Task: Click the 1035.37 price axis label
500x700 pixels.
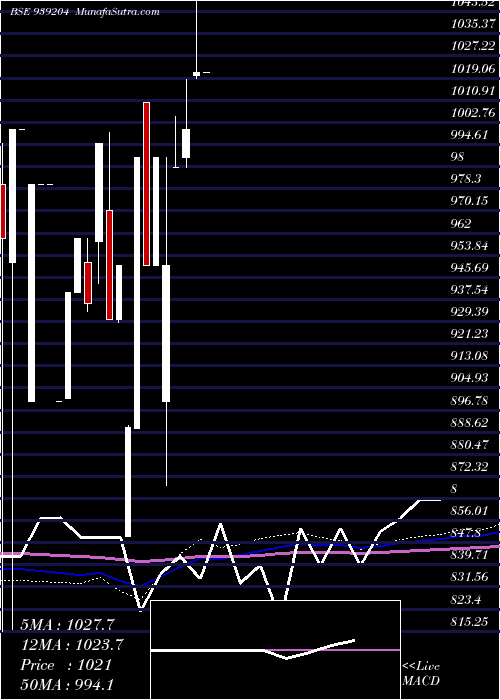Action: pos(473,24)
